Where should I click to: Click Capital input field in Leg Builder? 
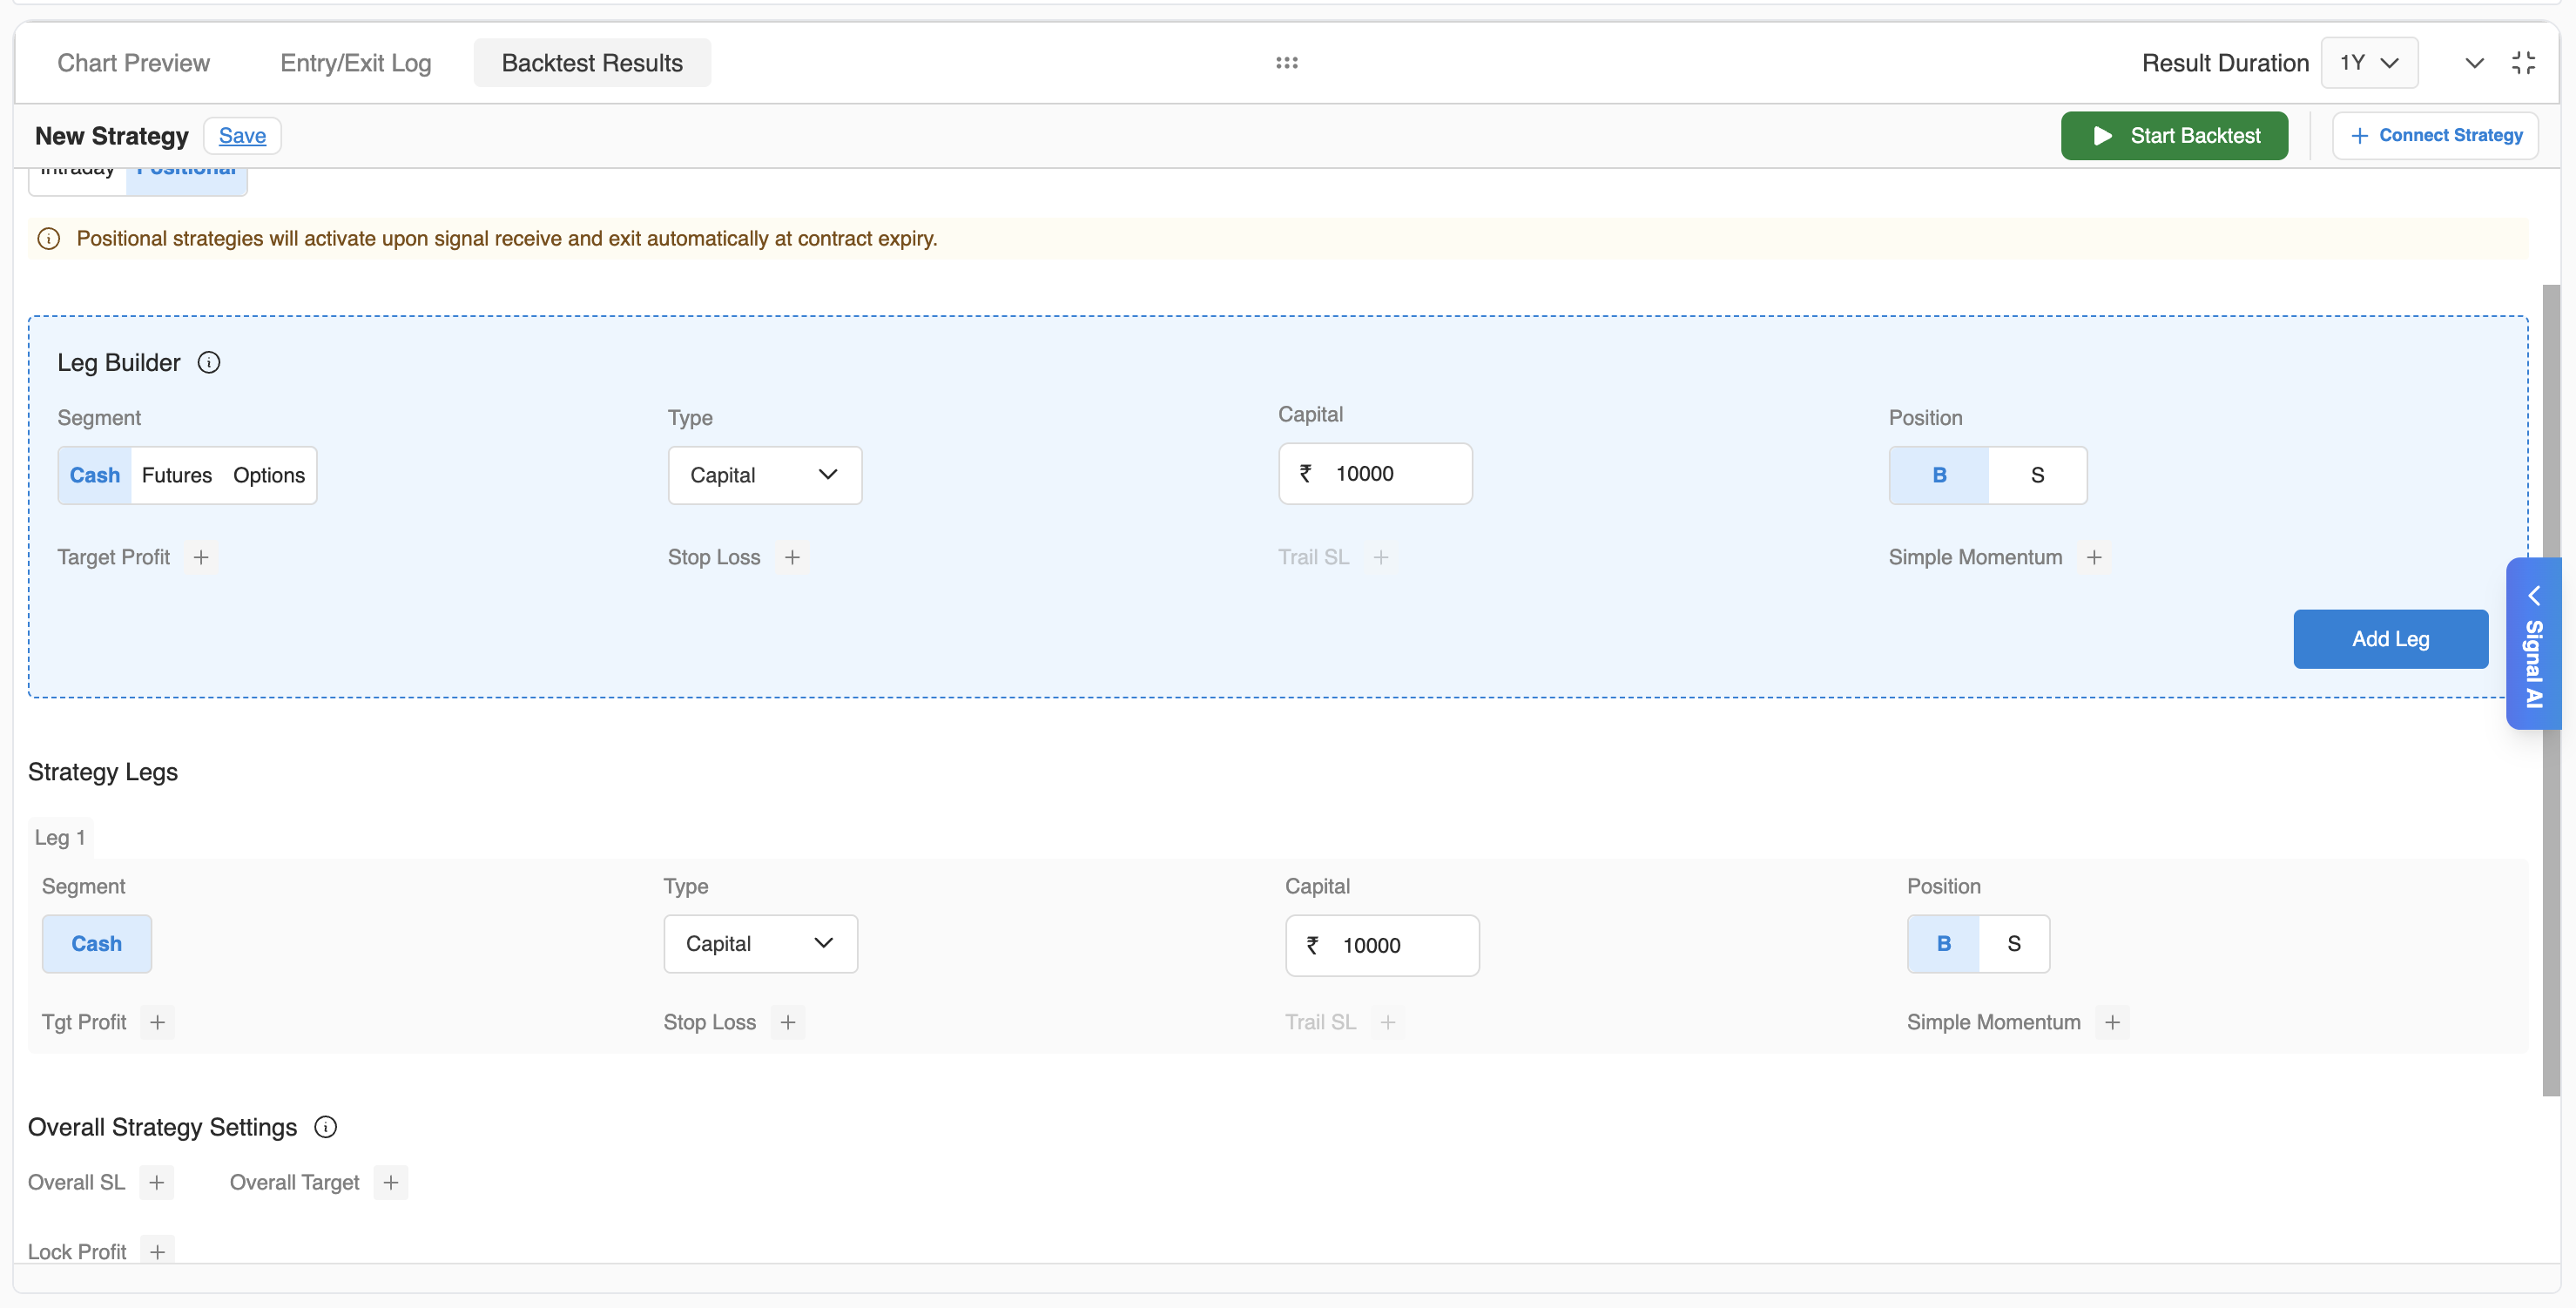pos(1375,473)
